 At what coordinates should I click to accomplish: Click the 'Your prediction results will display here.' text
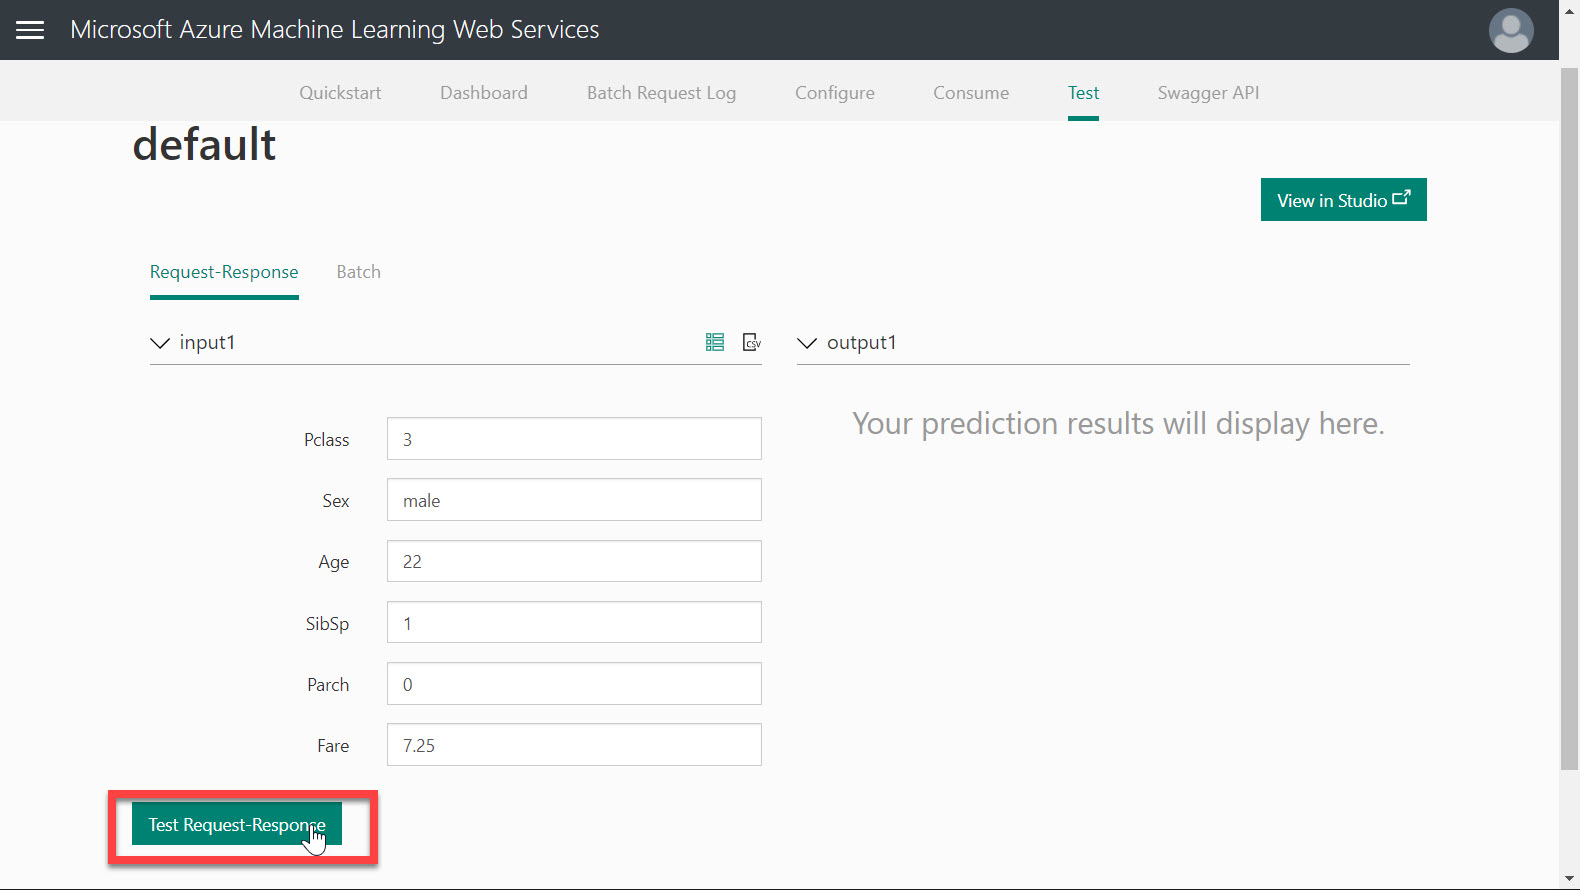[1118, 424]
